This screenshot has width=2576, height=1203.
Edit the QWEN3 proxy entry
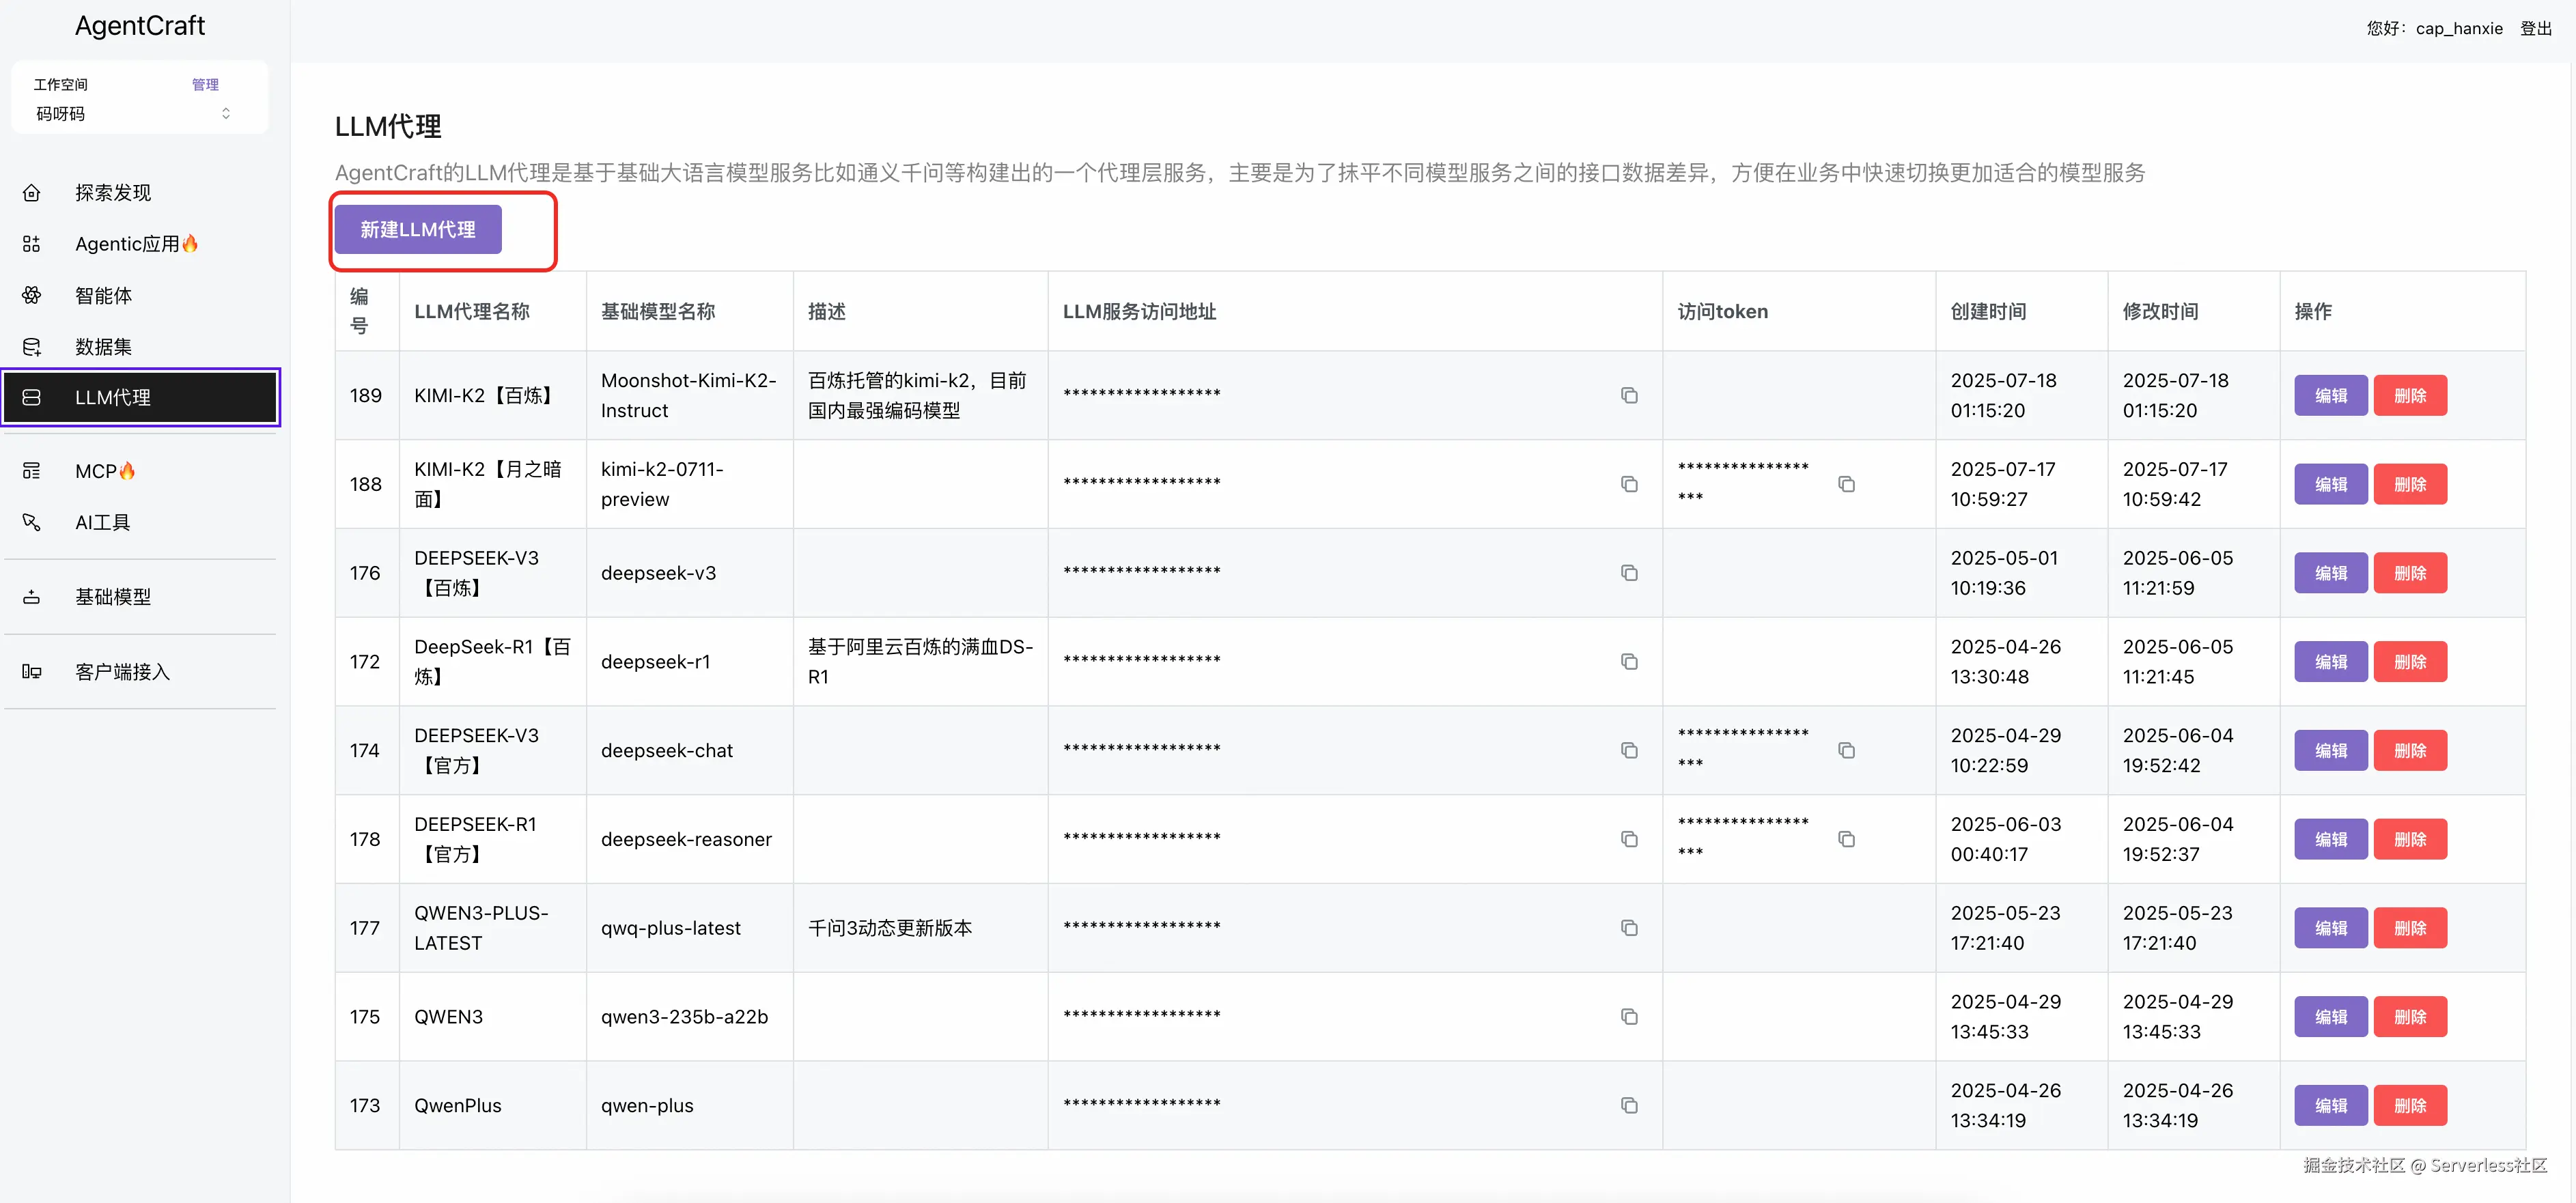coord(2330,1017)
